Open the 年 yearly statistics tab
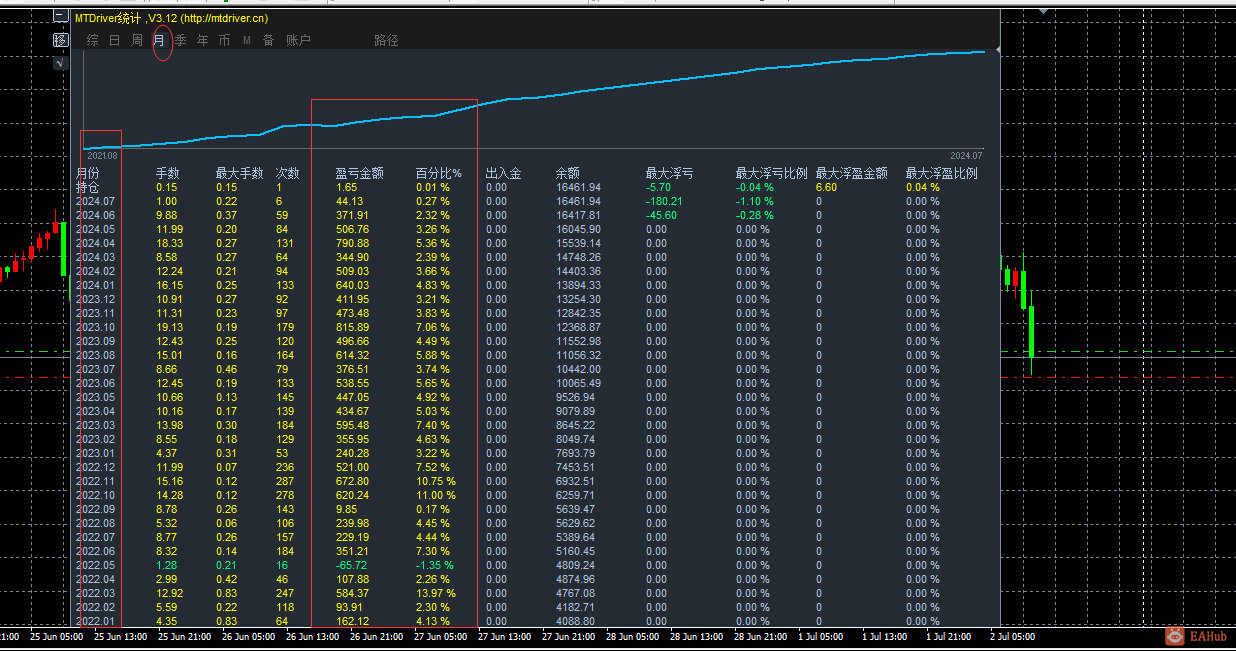The height and width of the screenshot is (651, 1236). 203,40
